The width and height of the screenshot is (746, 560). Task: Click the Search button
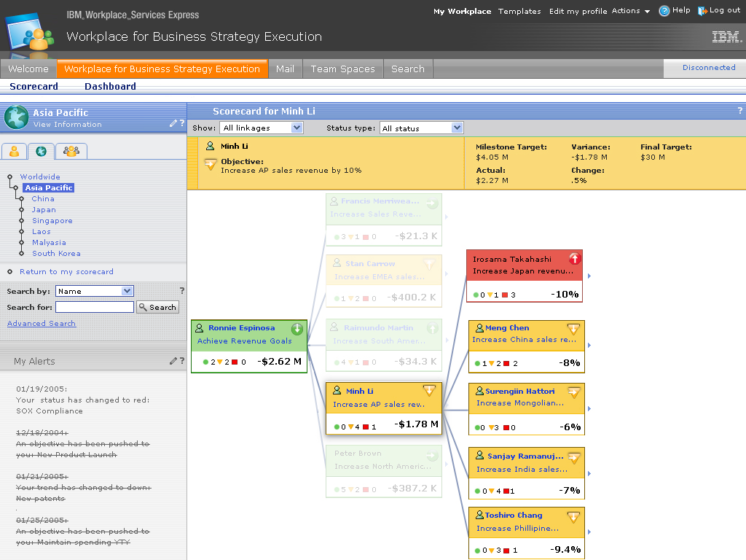[157, 307]
